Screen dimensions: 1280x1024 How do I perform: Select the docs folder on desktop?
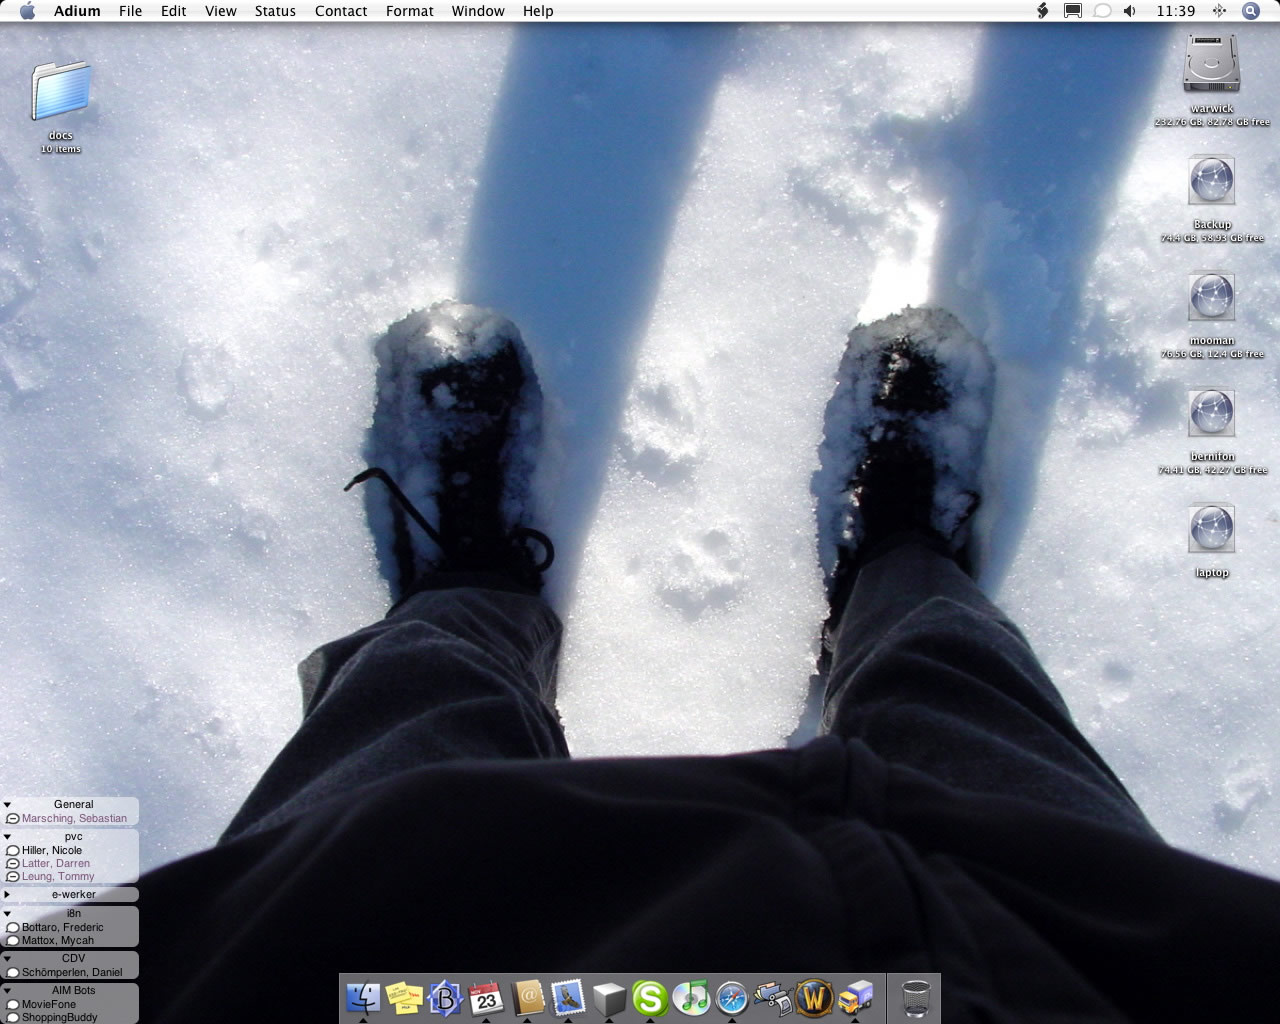pos(61,95)
